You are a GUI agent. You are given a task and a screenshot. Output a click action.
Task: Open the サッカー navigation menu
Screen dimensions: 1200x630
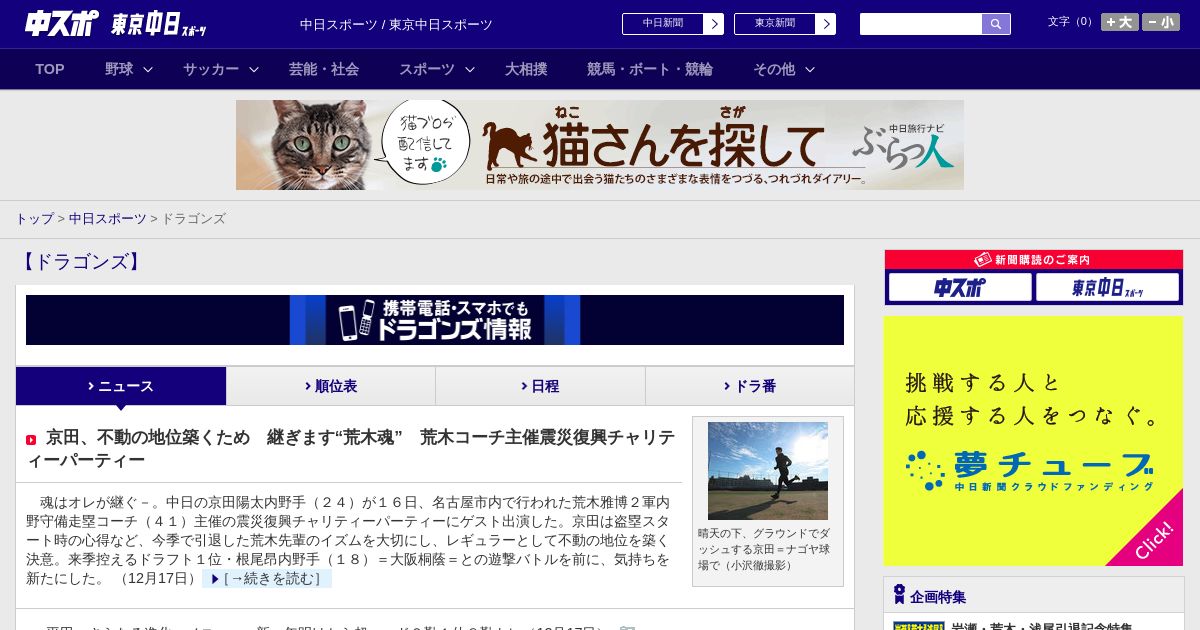point(211,69)
